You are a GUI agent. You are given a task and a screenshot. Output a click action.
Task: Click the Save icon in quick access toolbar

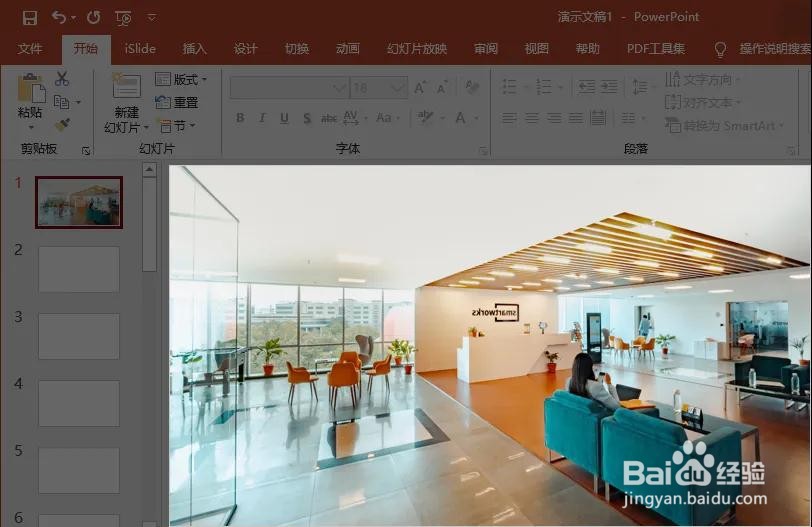pyautogui.click(x=30, y=18)
